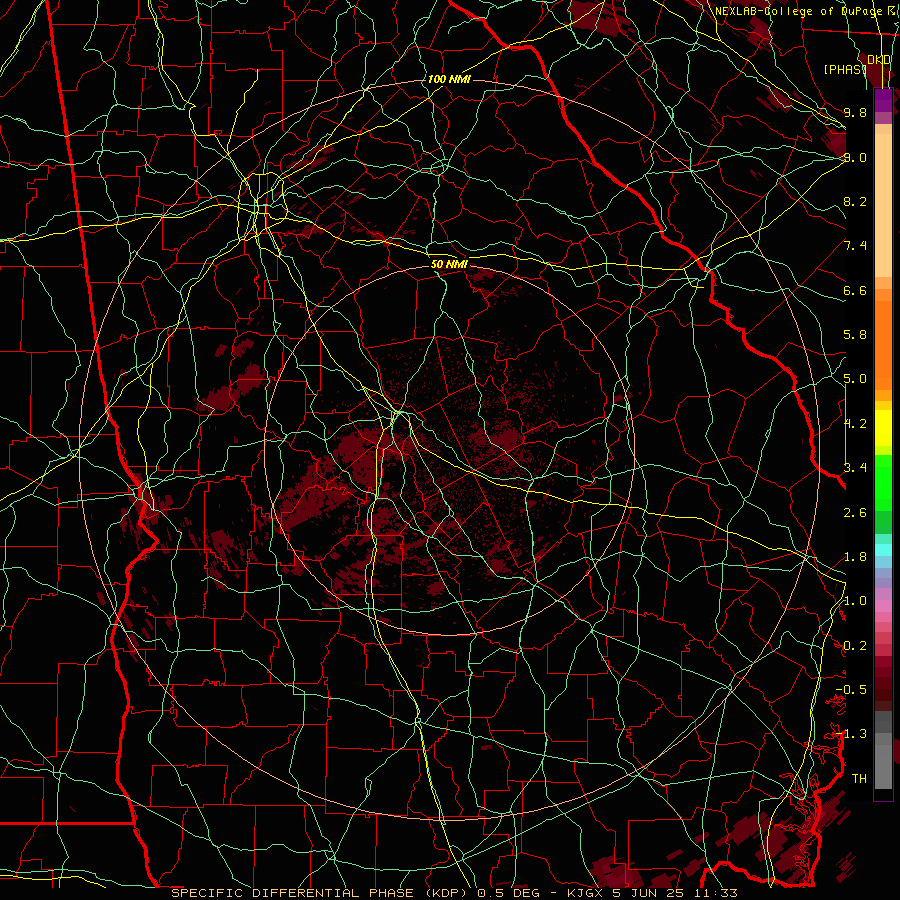The image size is (900, 900).
Task: Click the 9.0 value on color scale
Action: (x=855, y=157)
